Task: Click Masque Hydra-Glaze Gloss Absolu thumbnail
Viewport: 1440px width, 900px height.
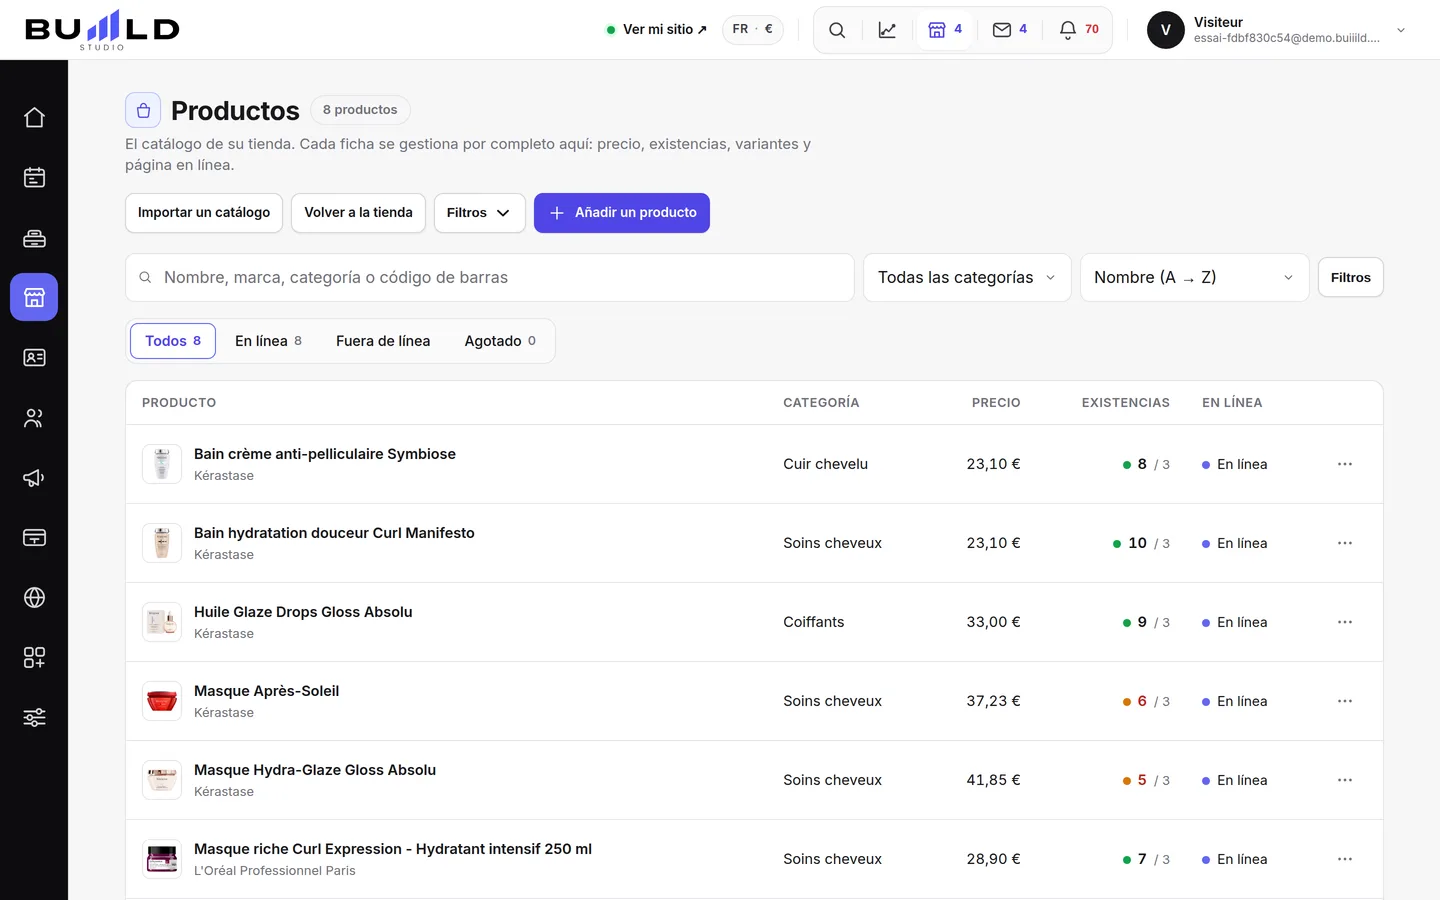Action: [x=162, y=780]
